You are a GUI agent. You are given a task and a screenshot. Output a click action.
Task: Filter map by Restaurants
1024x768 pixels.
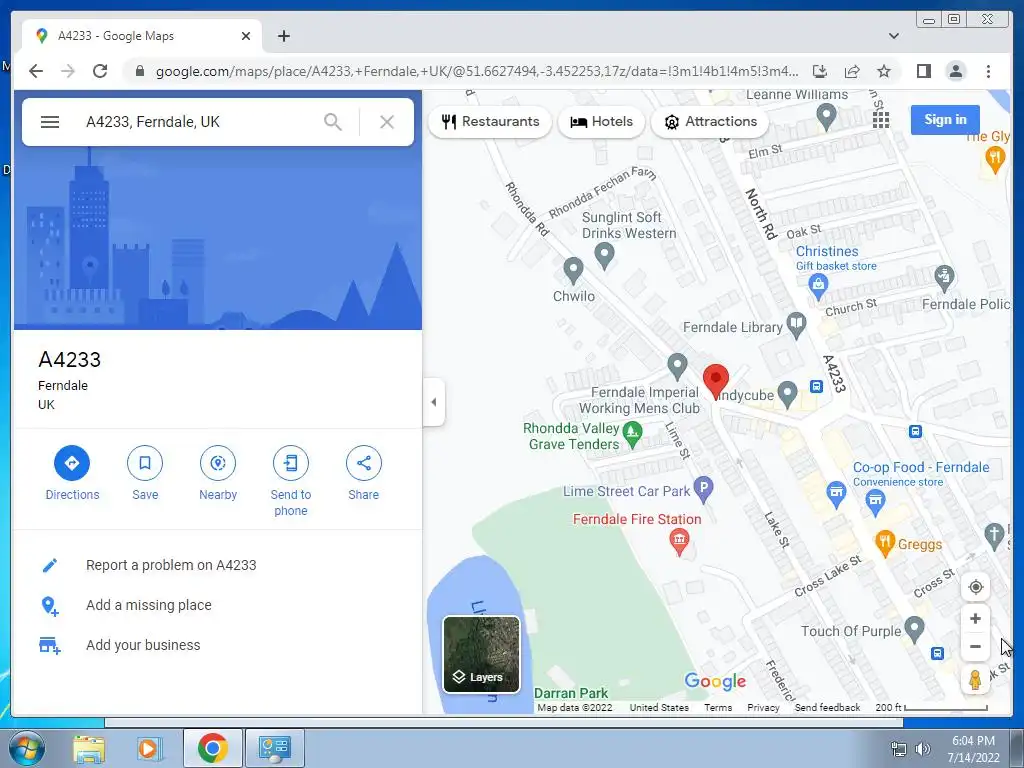click(490, 121)
